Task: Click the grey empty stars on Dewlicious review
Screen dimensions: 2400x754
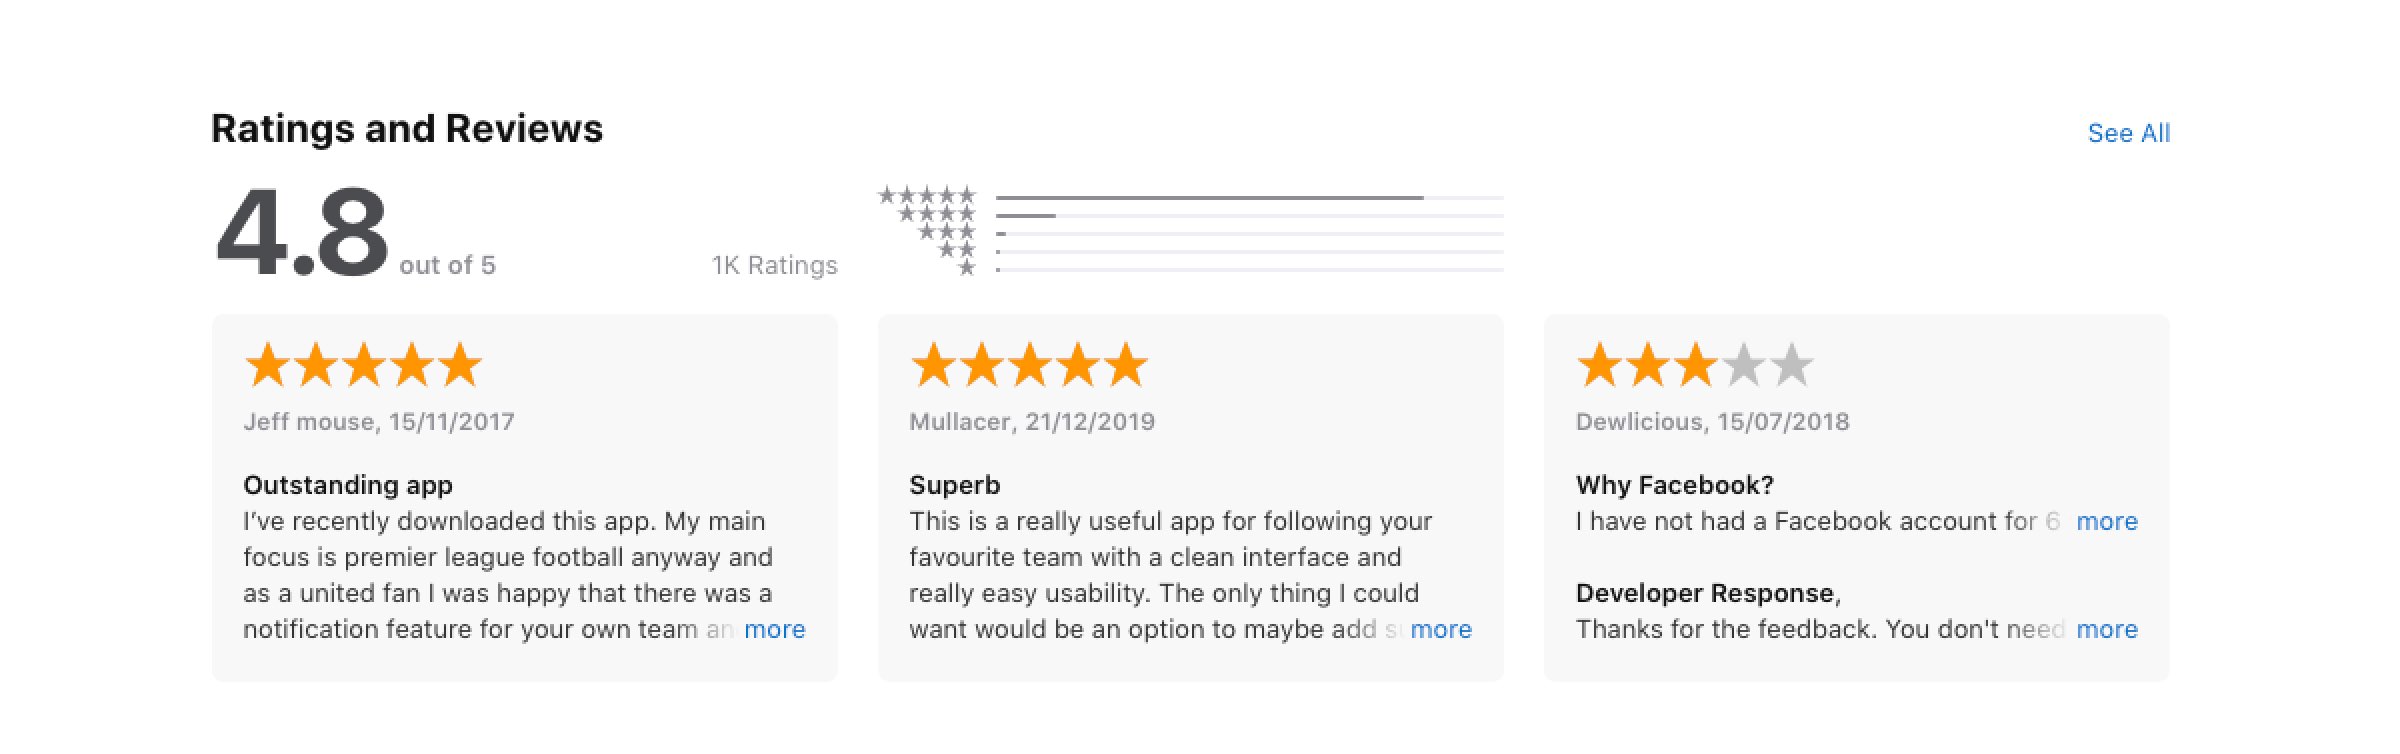Action: (x=1768, y=365)
